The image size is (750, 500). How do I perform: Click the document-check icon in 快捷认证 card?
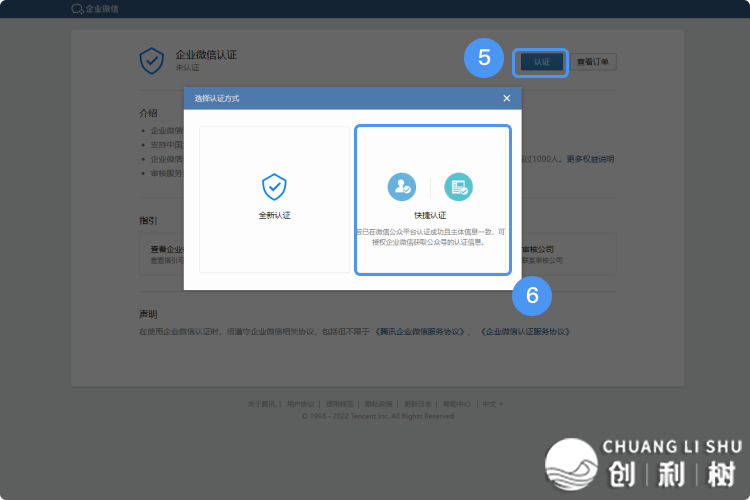click(458, 187)
